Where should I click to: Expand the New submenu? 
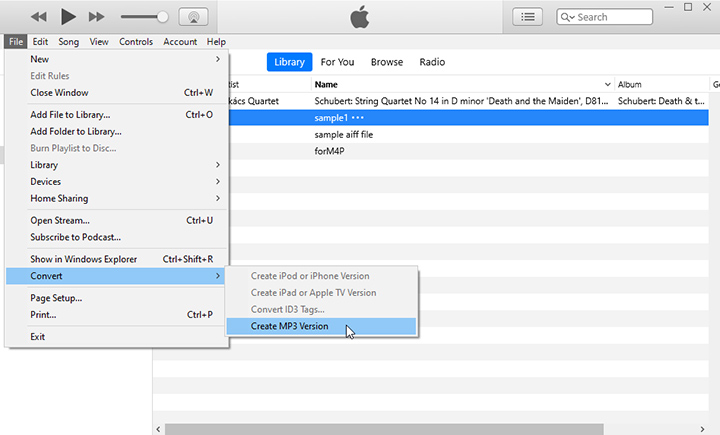117,59
